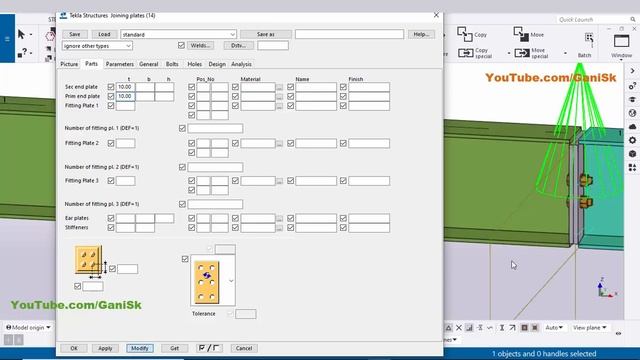Switch to the Bolts tab
Viewport: 640px width, 360px height.
(172, 64)
